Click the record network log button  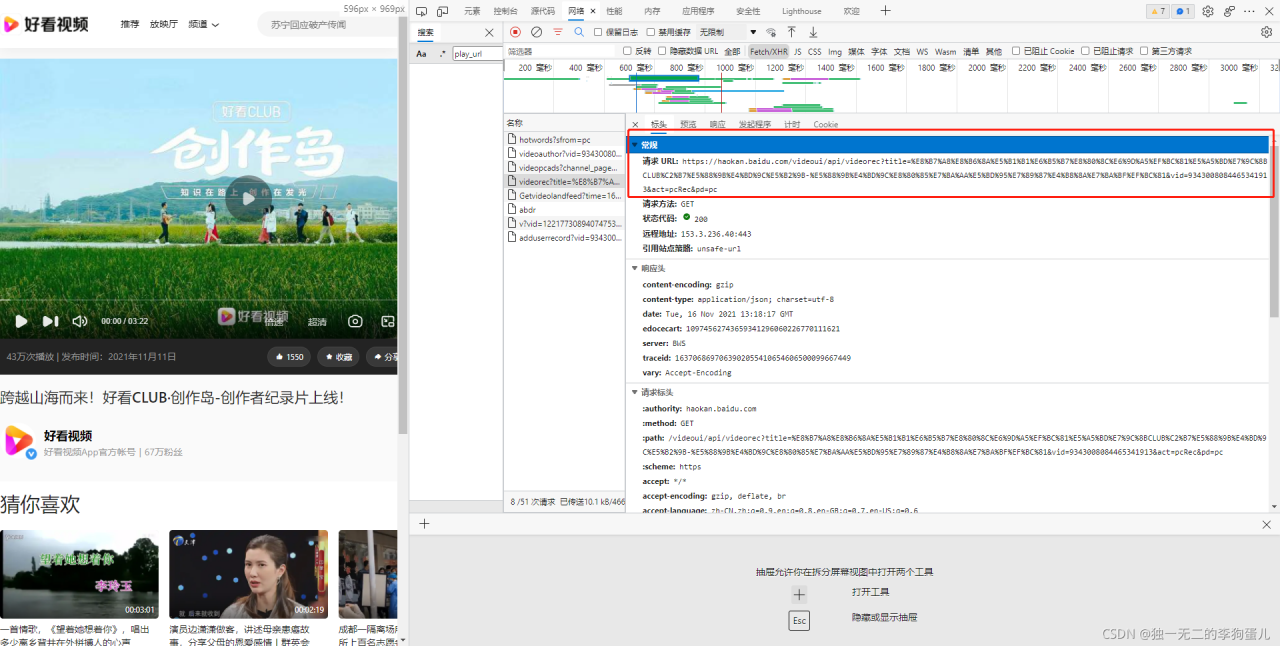(x=516, y=32)
